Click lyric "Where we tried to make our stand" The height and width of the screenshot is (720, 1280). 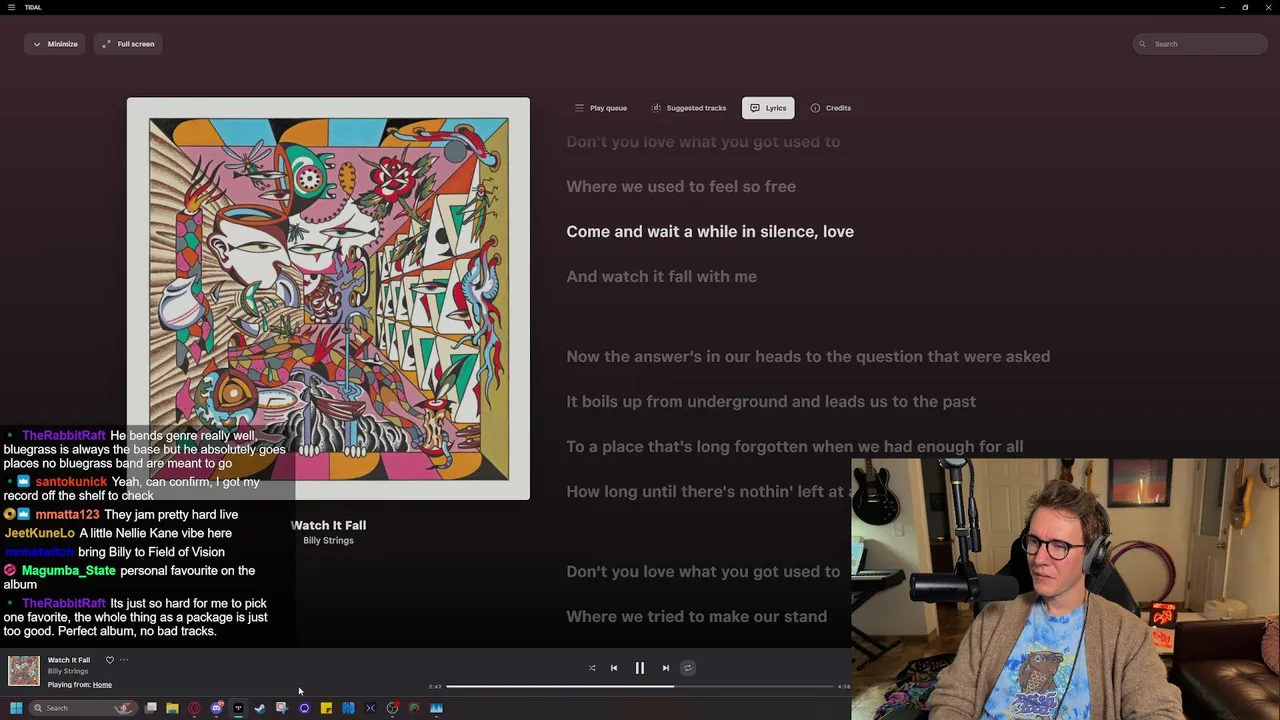click(x=696, y=617)
